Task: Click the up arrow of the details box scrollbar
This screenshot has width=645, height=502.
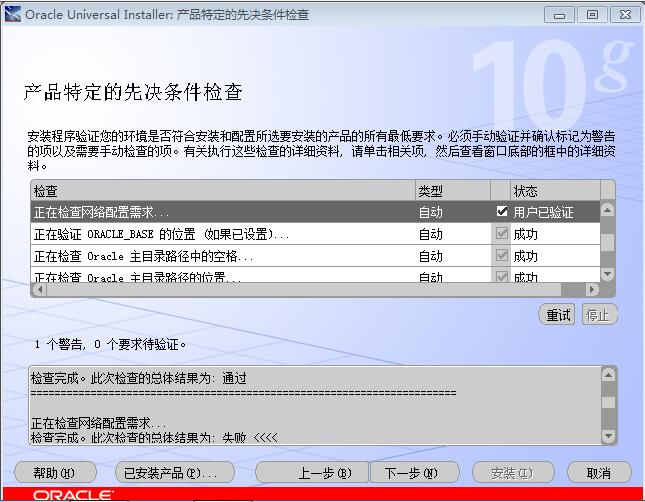Action: pyautogui.click(x=608, y=375)
